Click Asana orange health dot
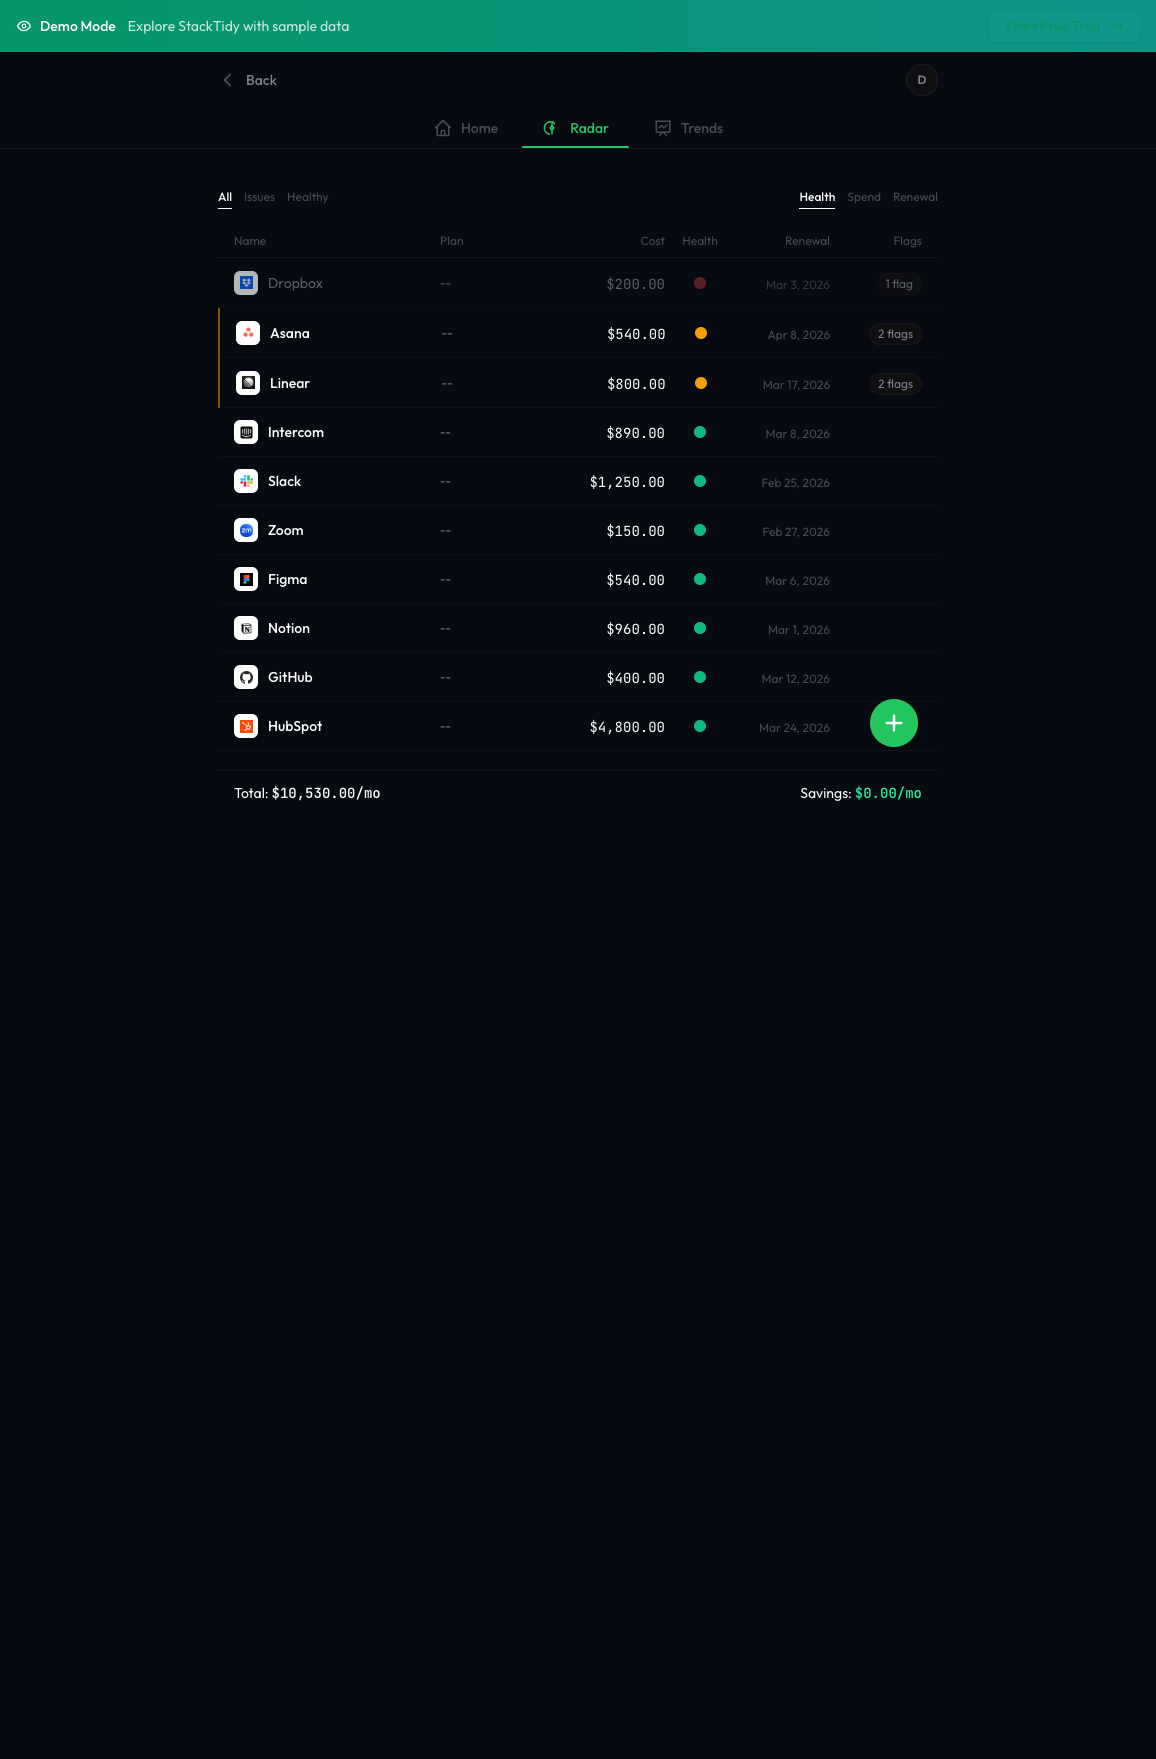1156x1759 pixels. point(701,333)
